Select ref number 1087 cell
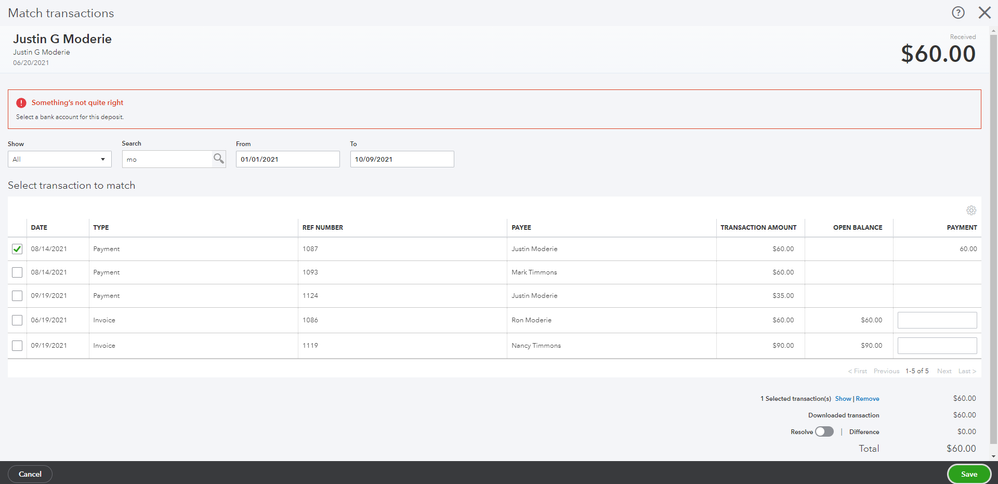998x484 pixels. (310, 249)
